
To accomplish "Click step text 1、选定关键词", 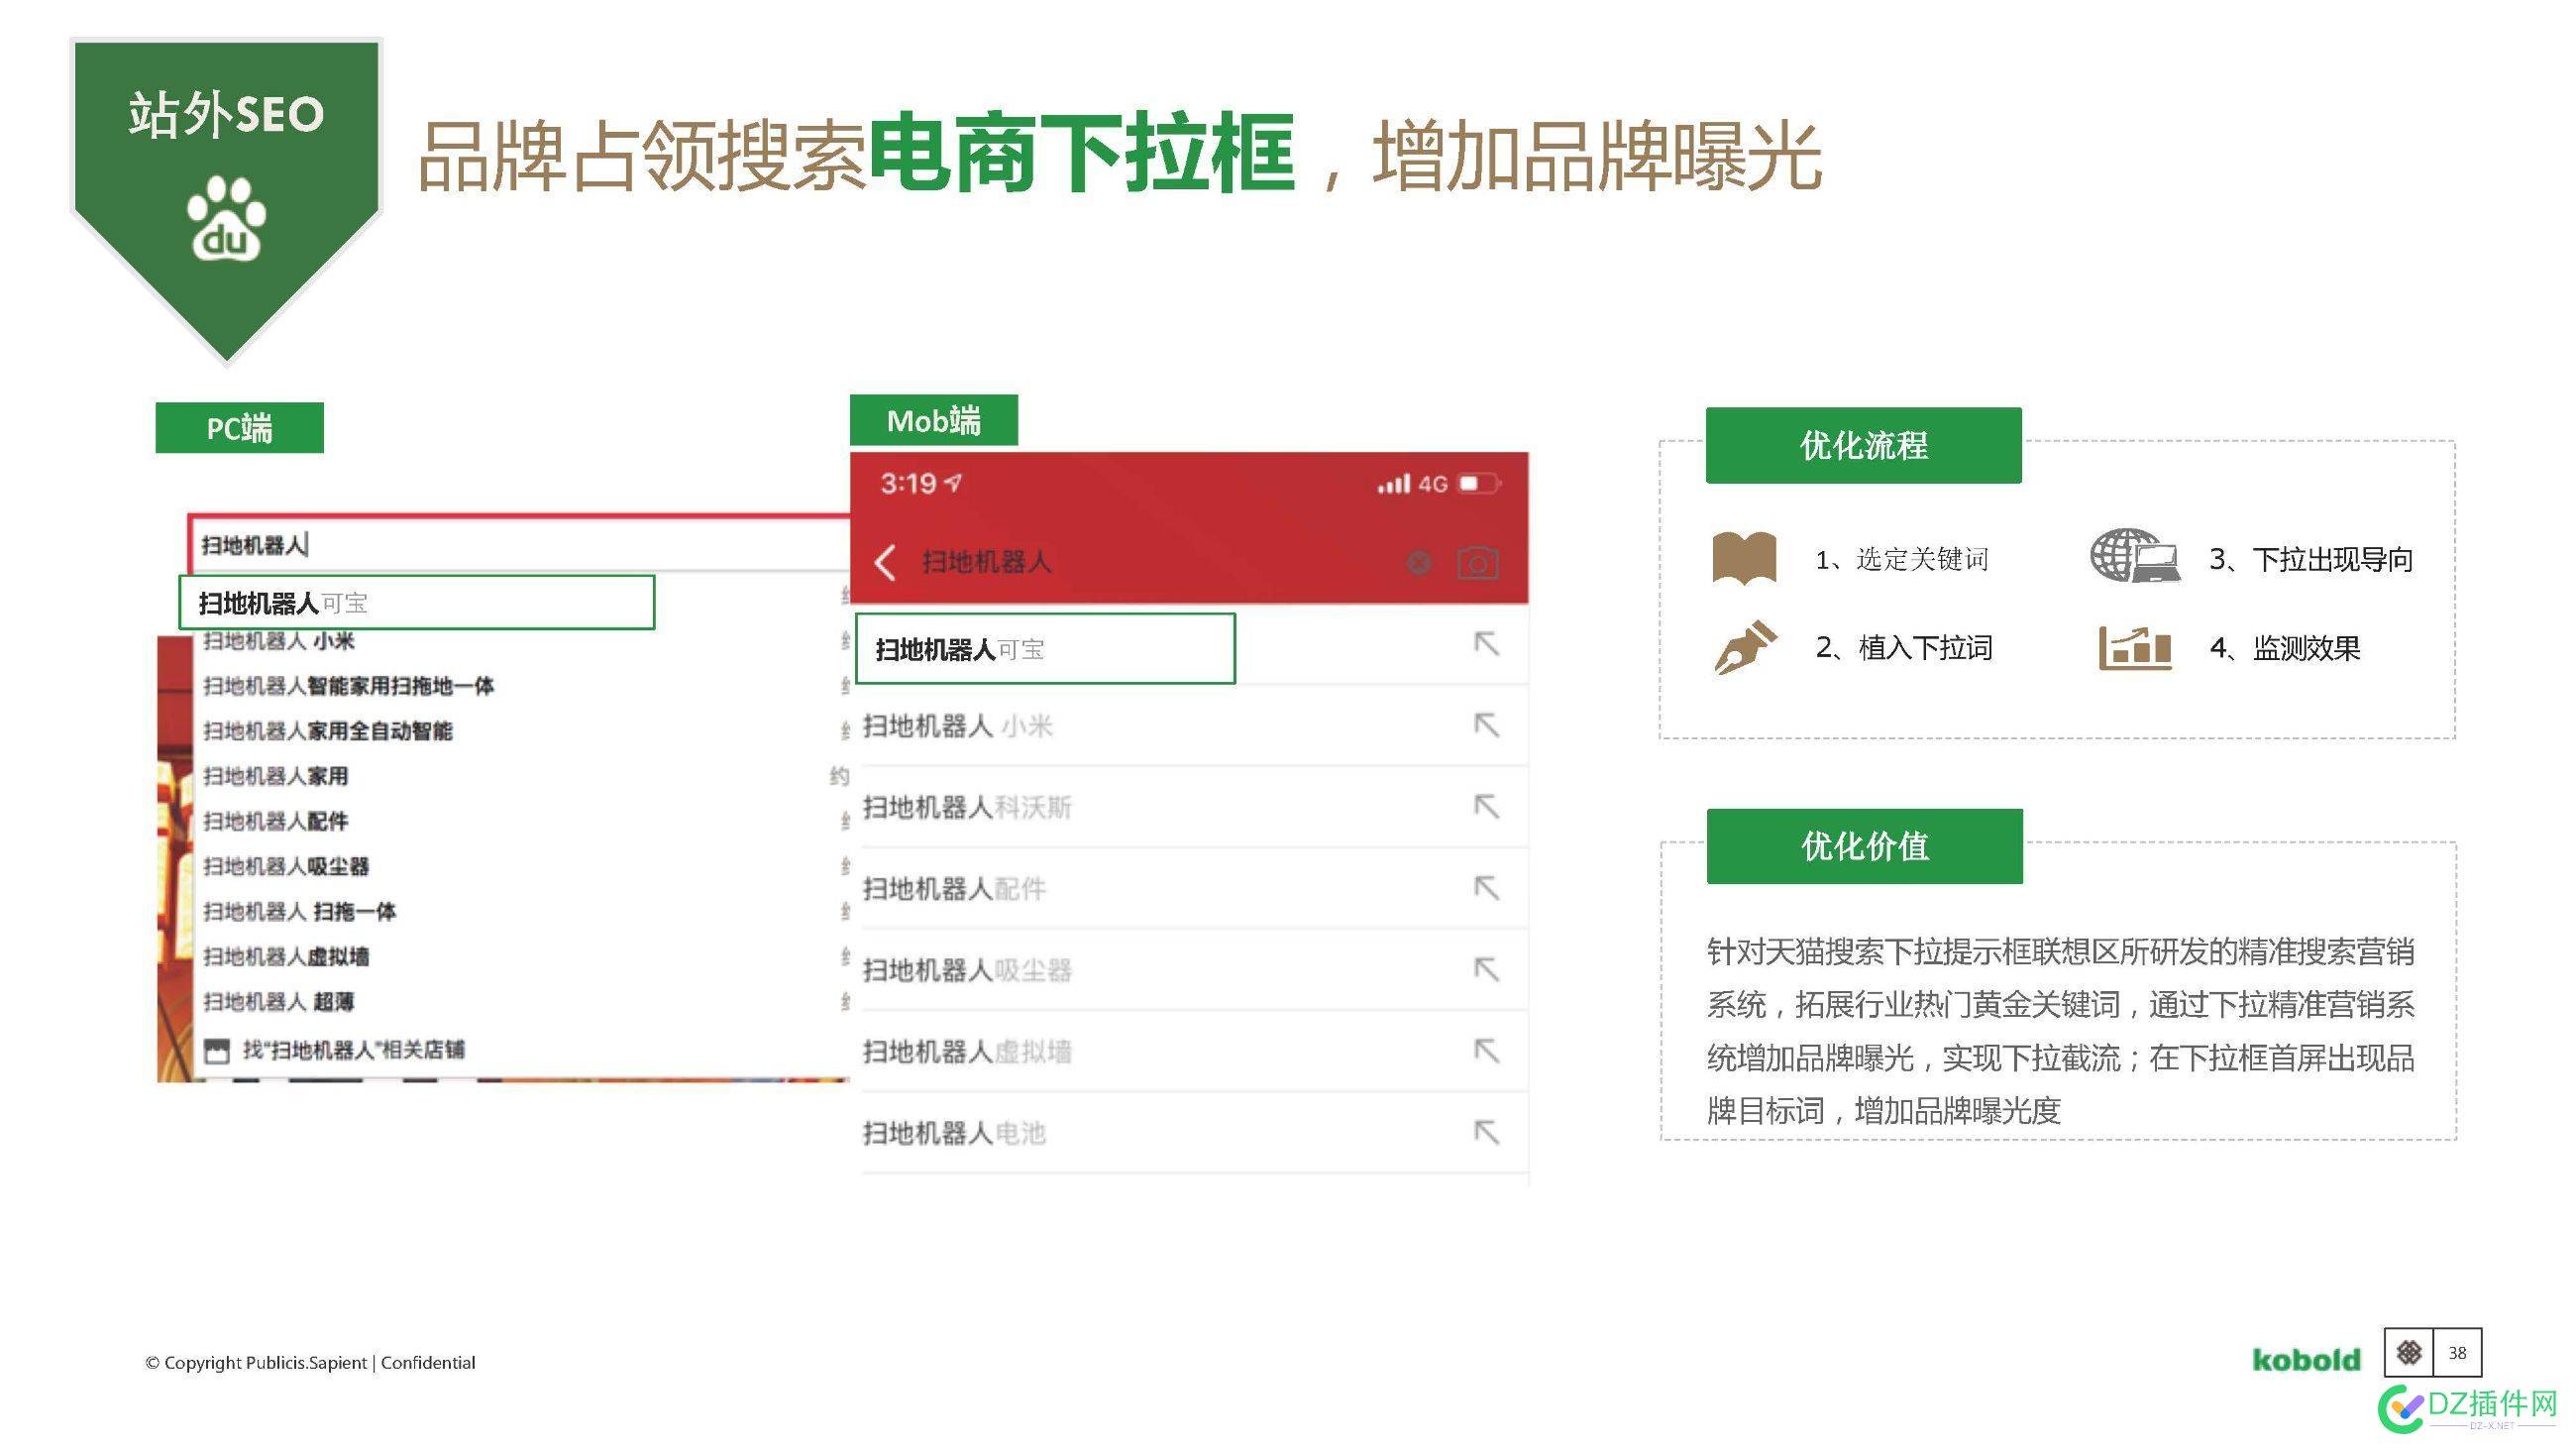I will pyautogui.click(x=1902, y=559).
